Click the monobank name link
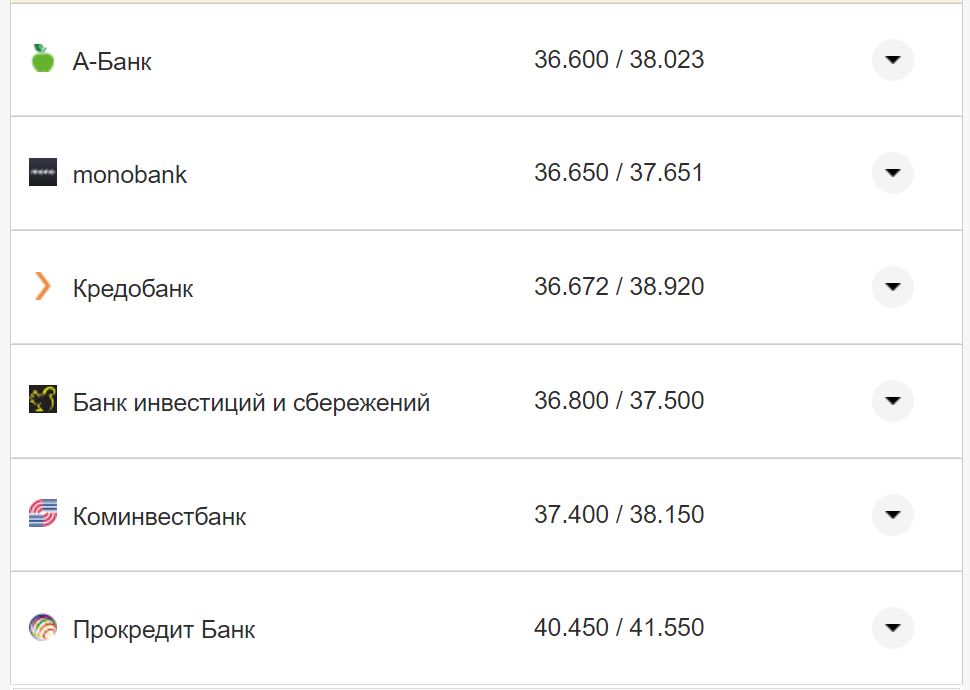Screen dimensions: 970x690 [x=130, y=172]
